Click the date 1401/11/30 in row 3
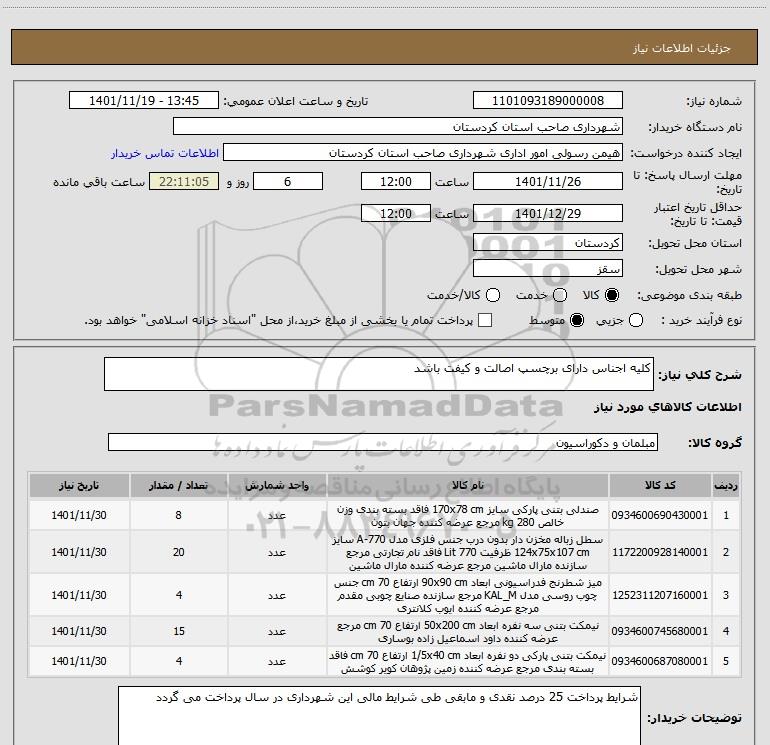 [x=79, y=595]
